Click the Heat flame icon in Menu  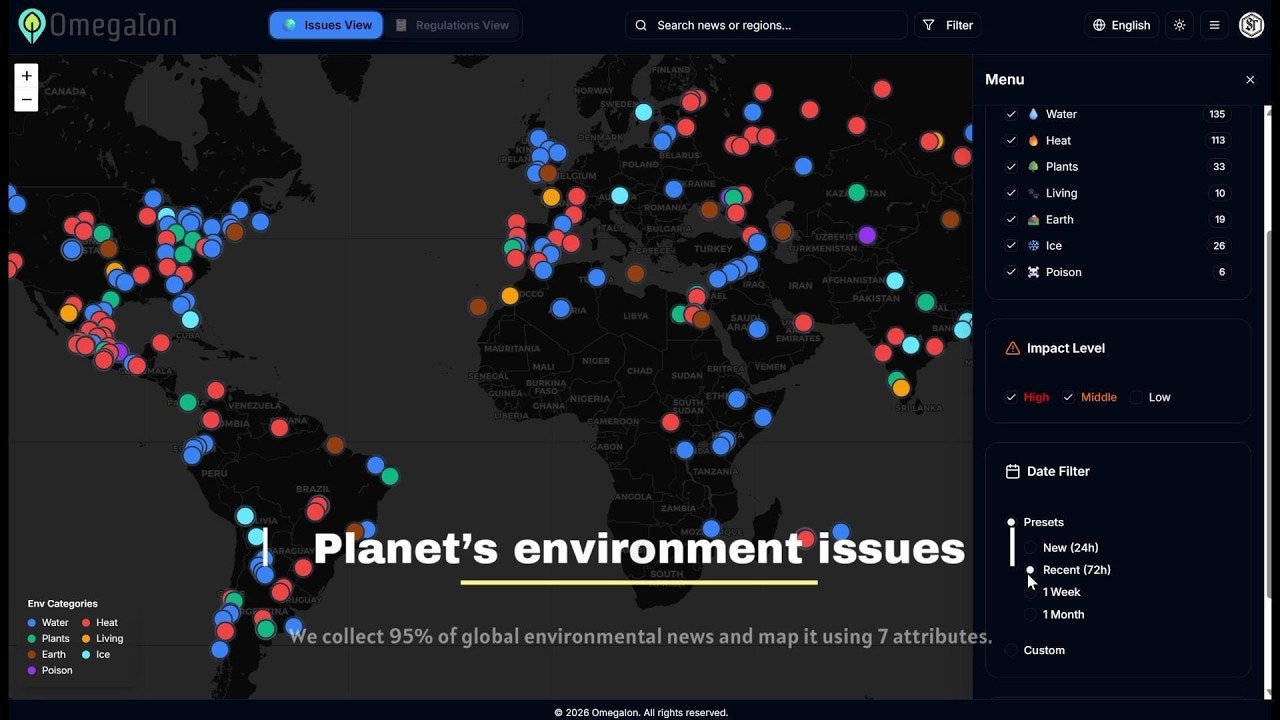point(1034,141)
